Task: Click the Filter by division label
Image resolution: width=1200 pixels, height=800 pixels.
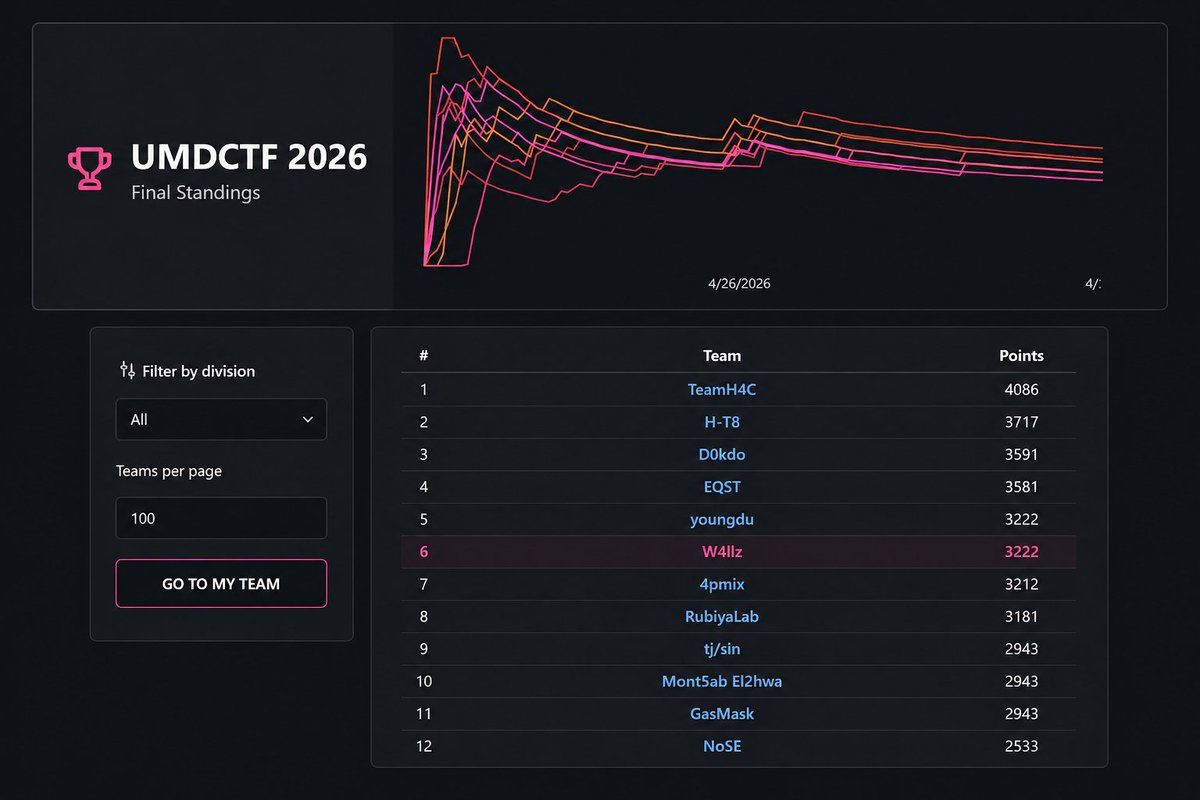Action: coord(198,371)
